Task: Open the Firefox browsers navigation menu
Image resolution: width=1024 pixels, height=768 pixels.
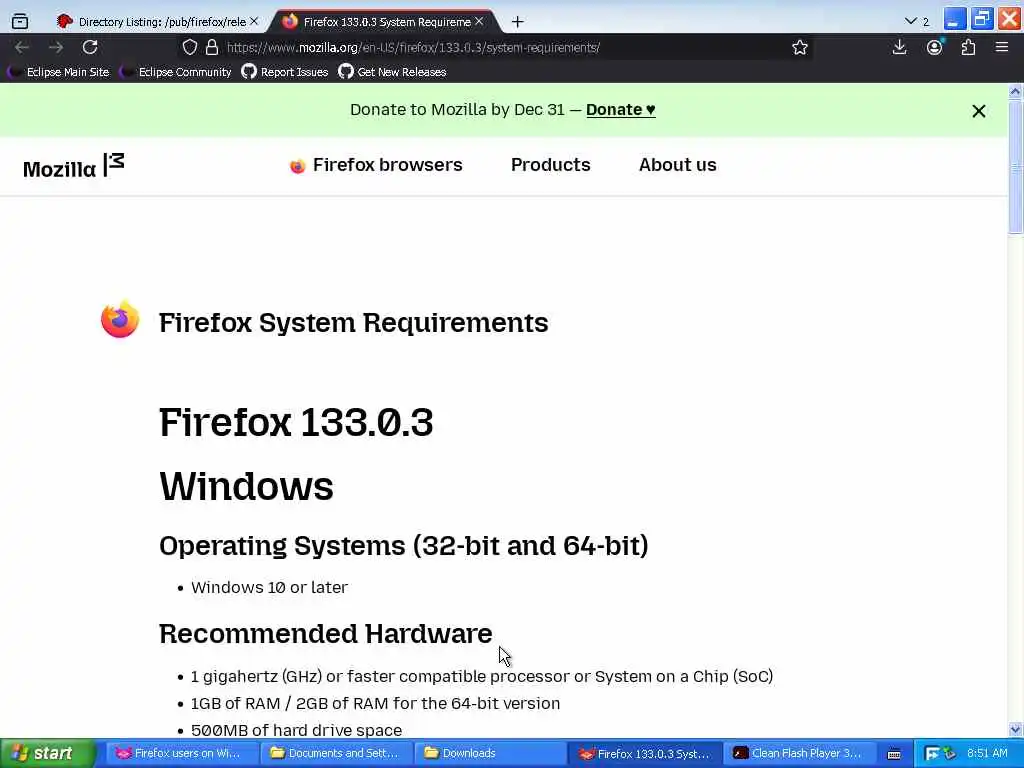Action: (376, 165)
